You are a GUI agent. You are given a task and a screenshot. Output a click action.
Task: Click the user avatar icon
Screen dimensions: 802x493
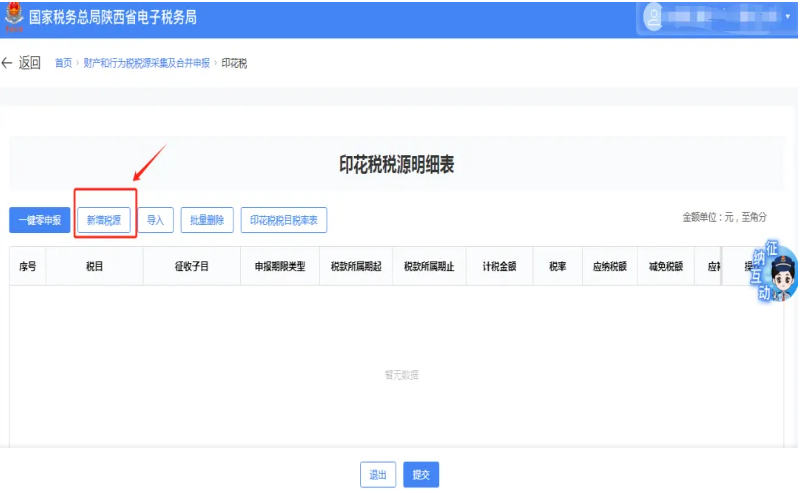tap(655, 17)
